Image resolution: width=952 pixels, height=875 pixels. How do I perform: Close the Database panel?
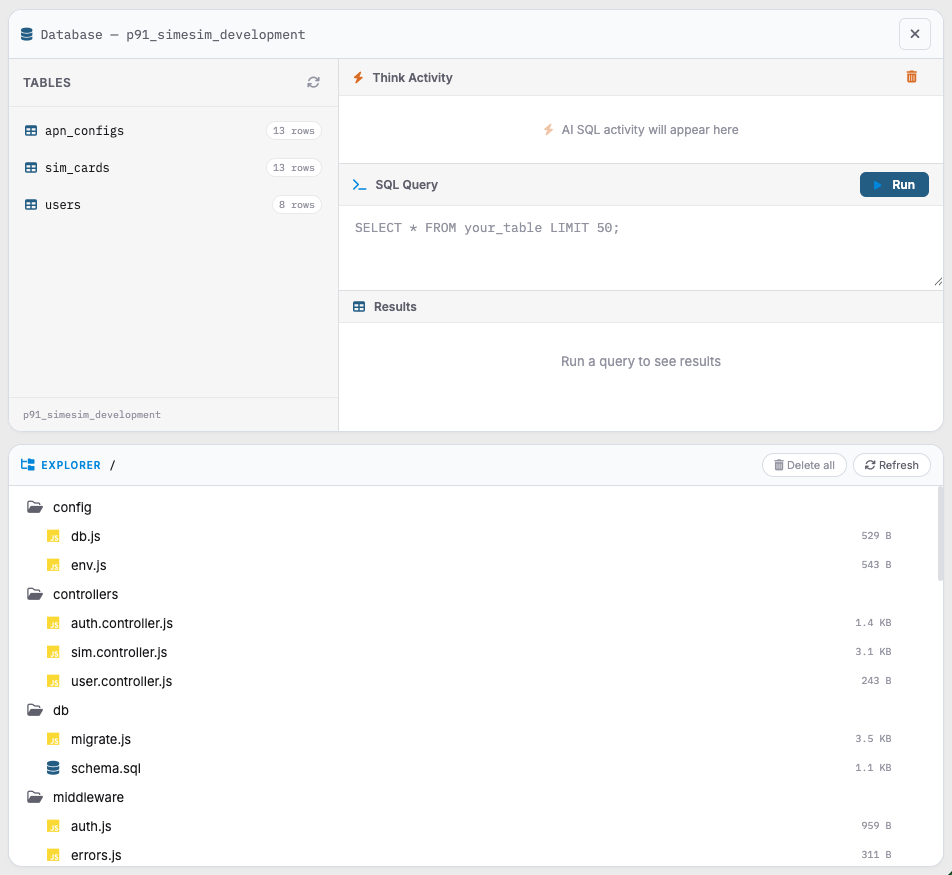[914, 34]
